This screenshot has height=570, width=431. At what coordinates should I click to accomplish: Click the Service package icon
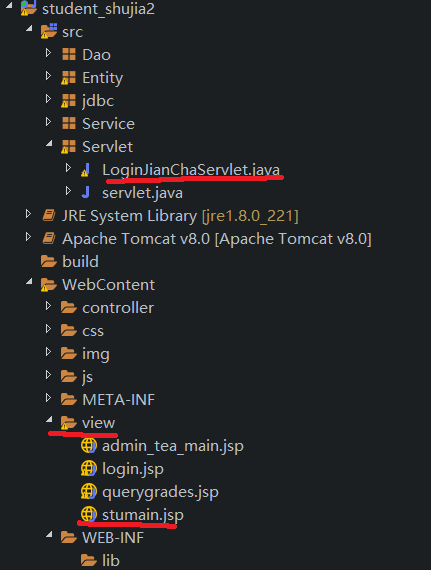tap(69, 124)
